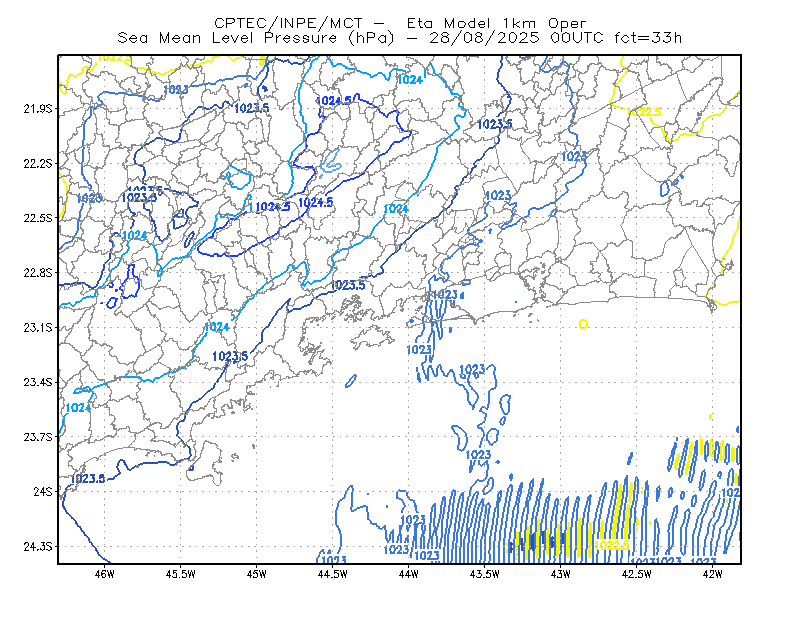Screen dimensions: 800x618
Task: Click the Sea Mean Level Pressure subtitle text
Action: pyautogui.click(x=256, y=38)
